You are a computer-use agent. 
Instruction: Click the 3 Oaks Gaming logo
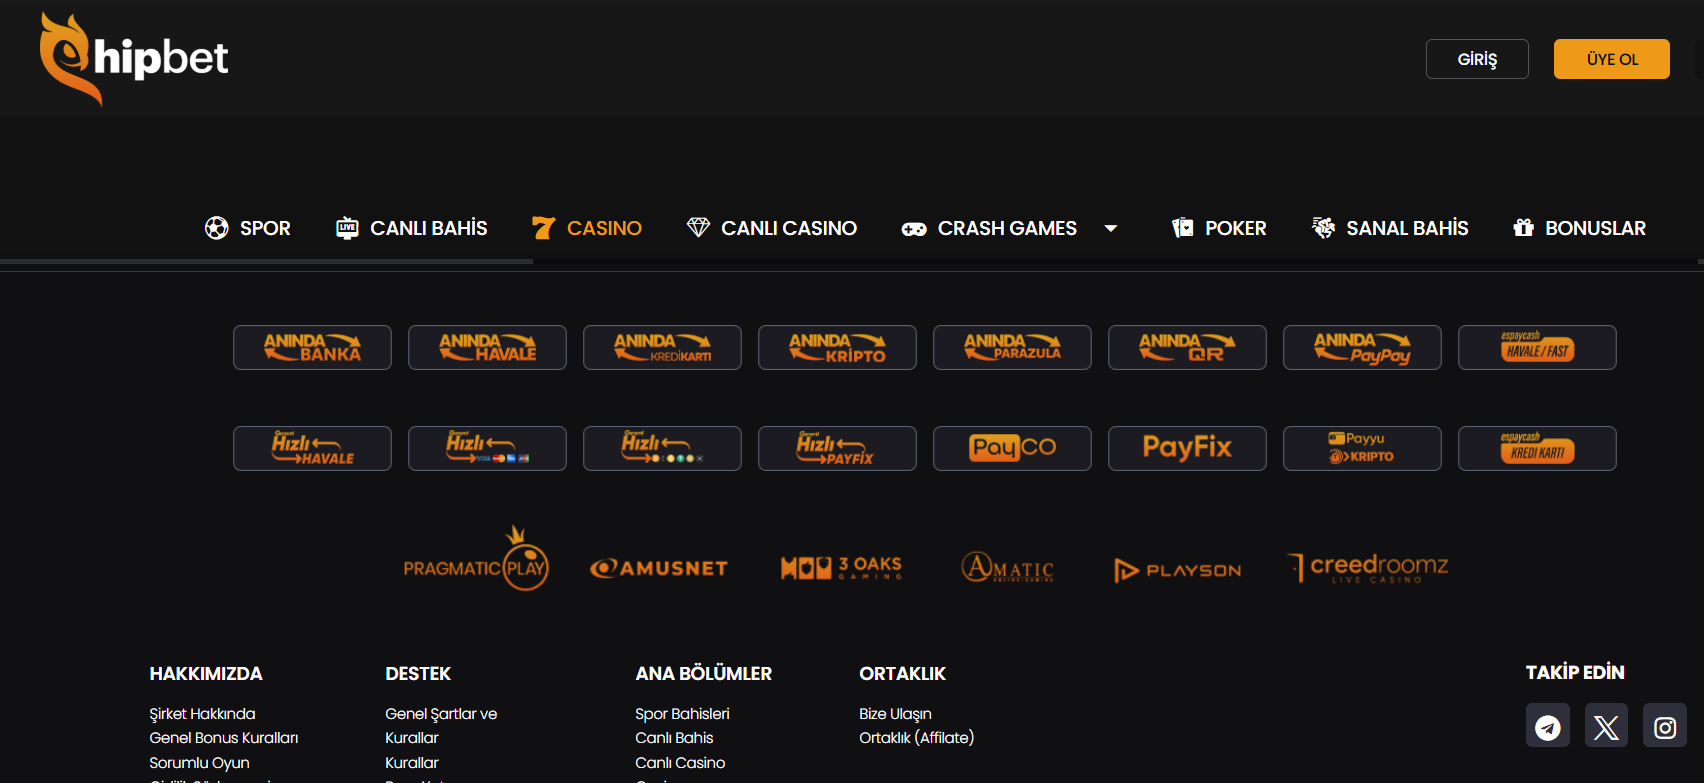841,568
